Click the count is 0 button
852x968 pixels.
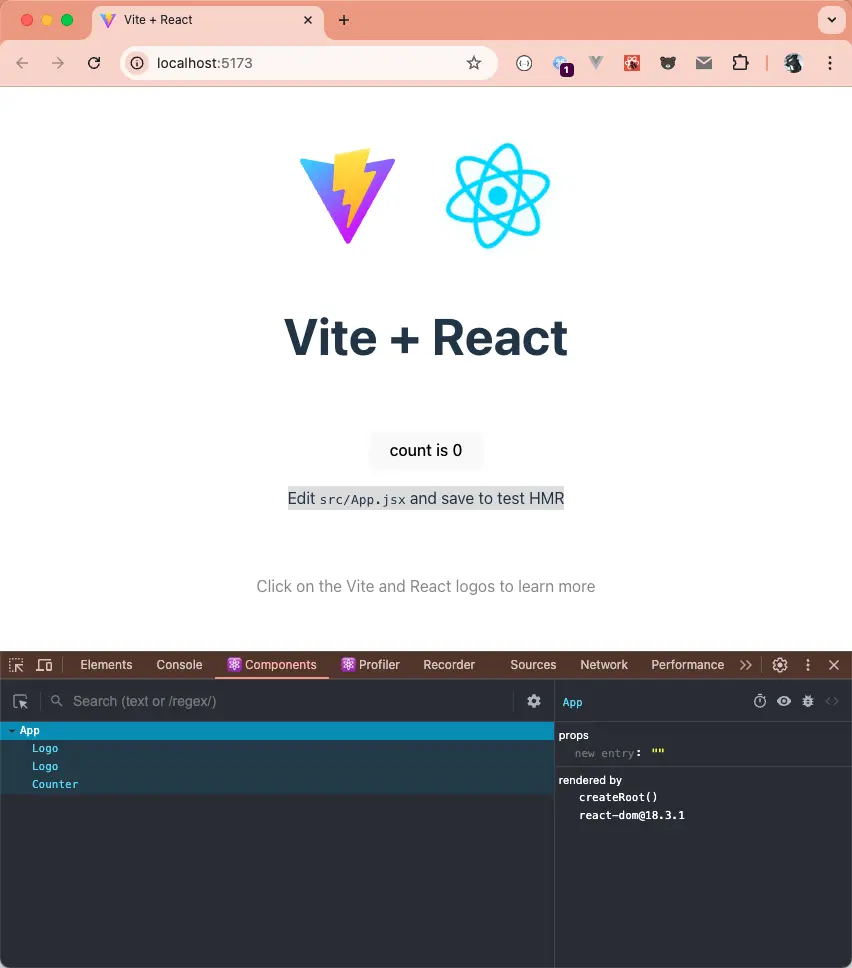click(x=426, y=450)
